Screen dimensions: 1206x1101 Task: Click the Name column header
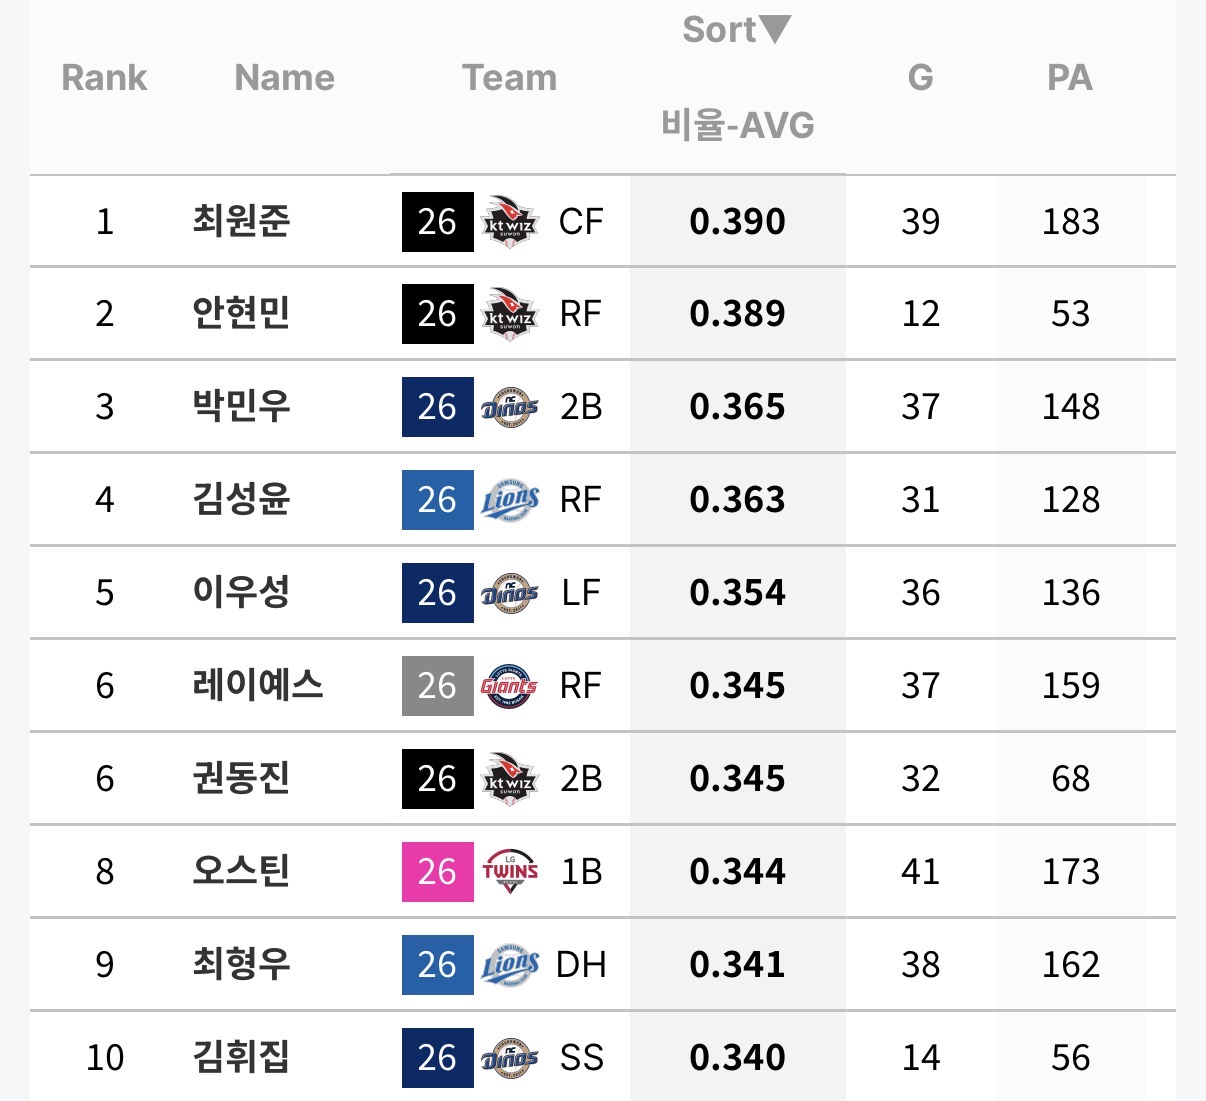coord(285,77)
